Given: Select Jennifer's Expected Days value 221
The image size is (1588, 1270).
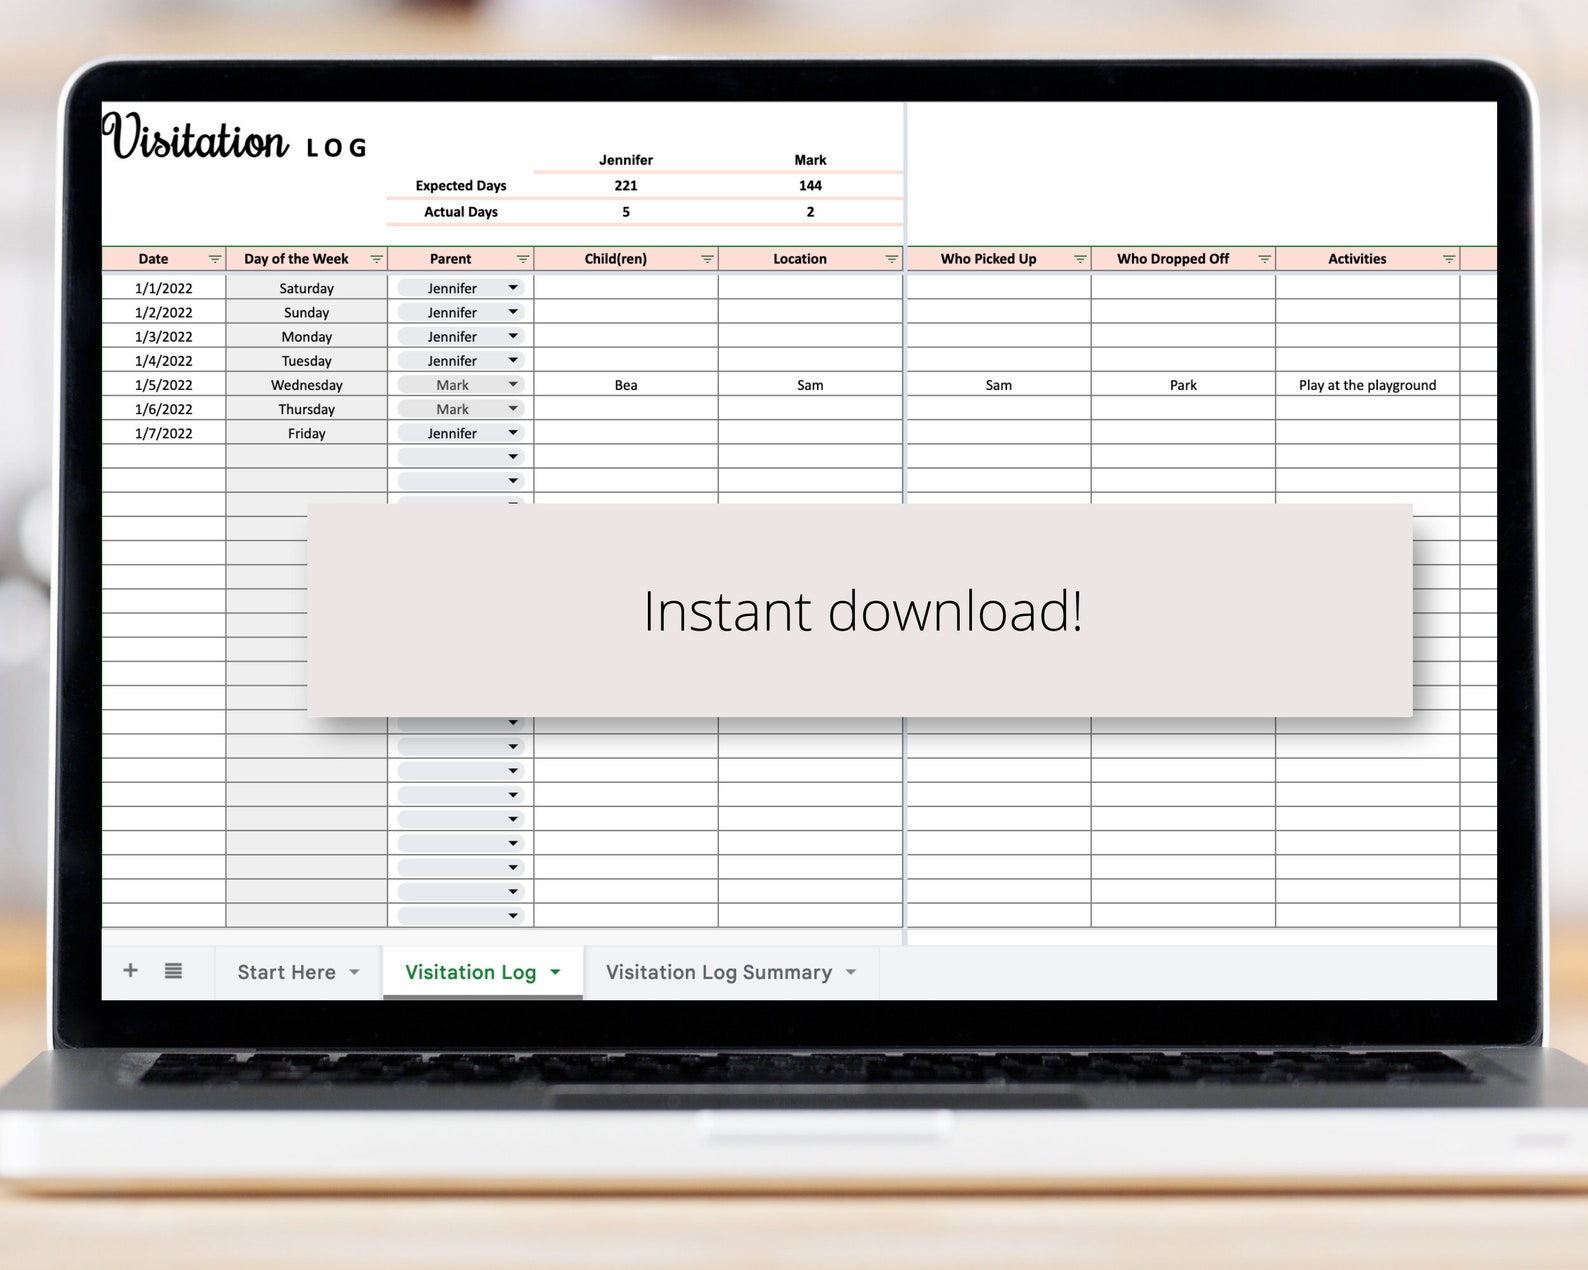Looking at the screenshot, I should [626, 186].
